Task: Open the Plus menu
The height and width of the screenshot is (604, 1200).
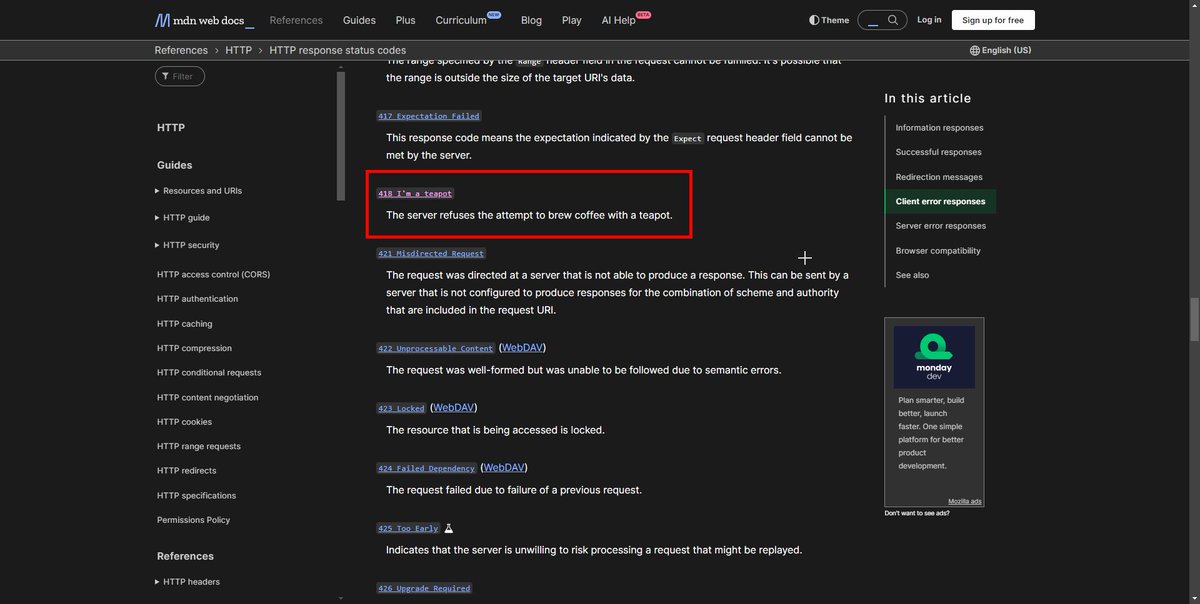Action: tap(405, 20)
